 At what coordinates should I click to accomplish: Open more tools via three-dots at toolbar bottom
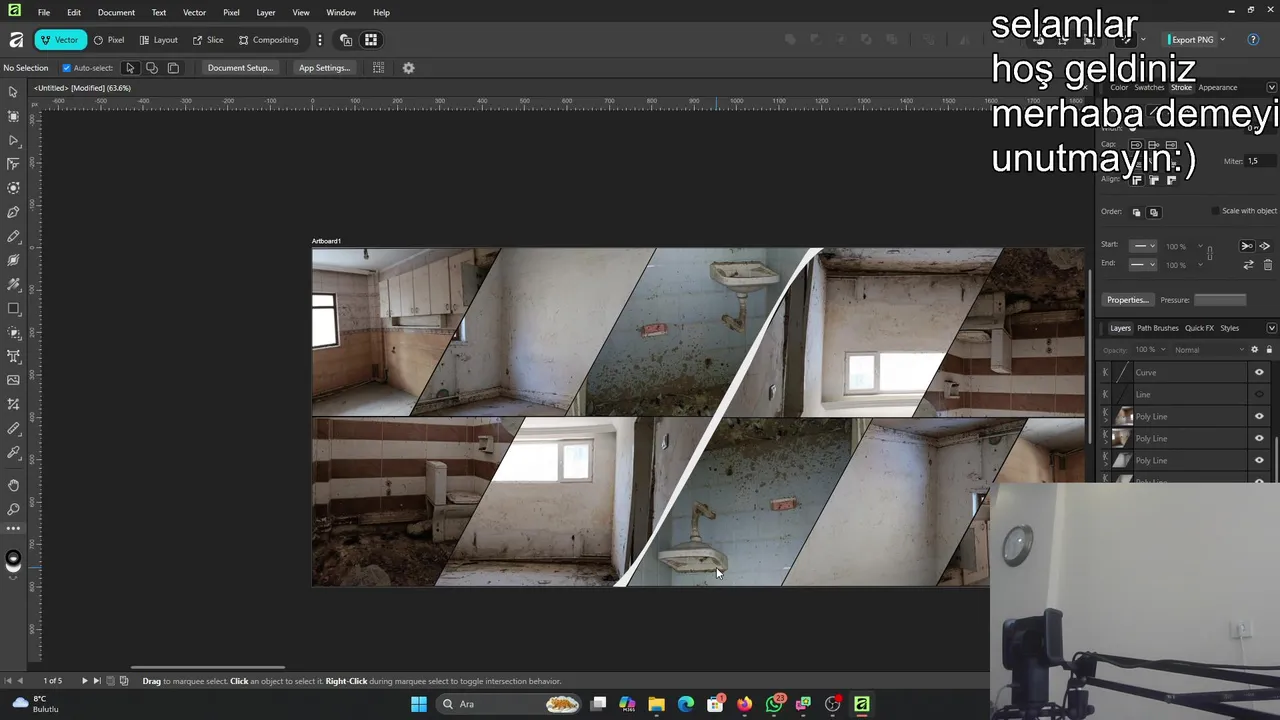(13, 528)
